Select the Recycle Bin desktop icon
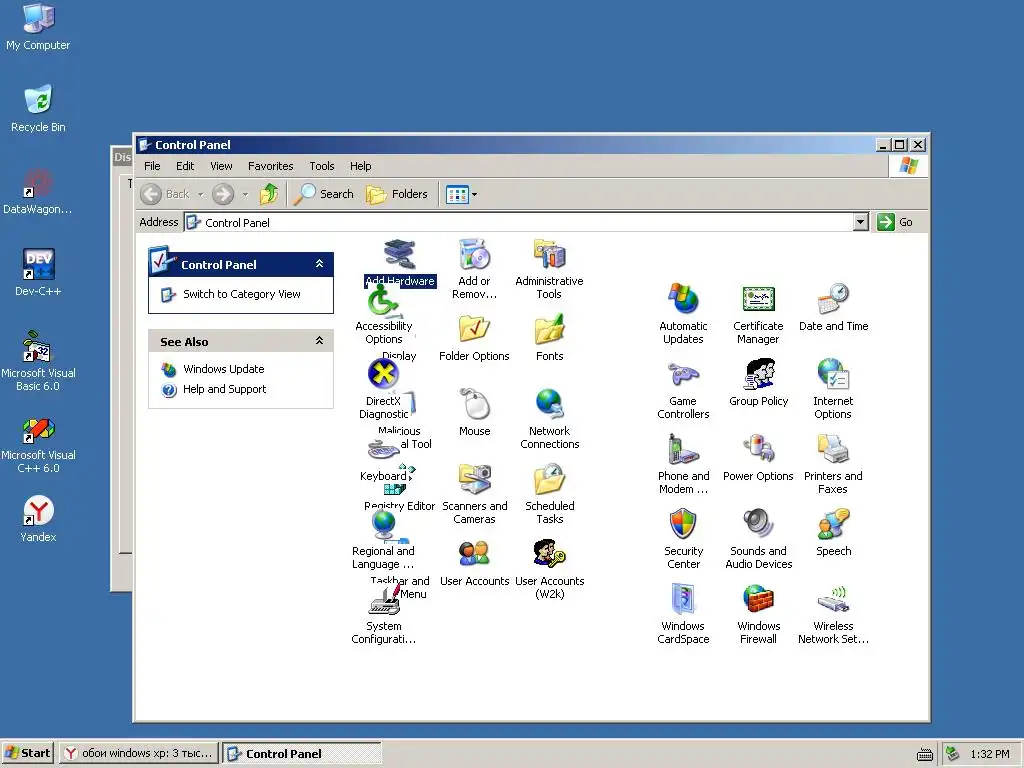1024x768 pixels. point(38,108)
